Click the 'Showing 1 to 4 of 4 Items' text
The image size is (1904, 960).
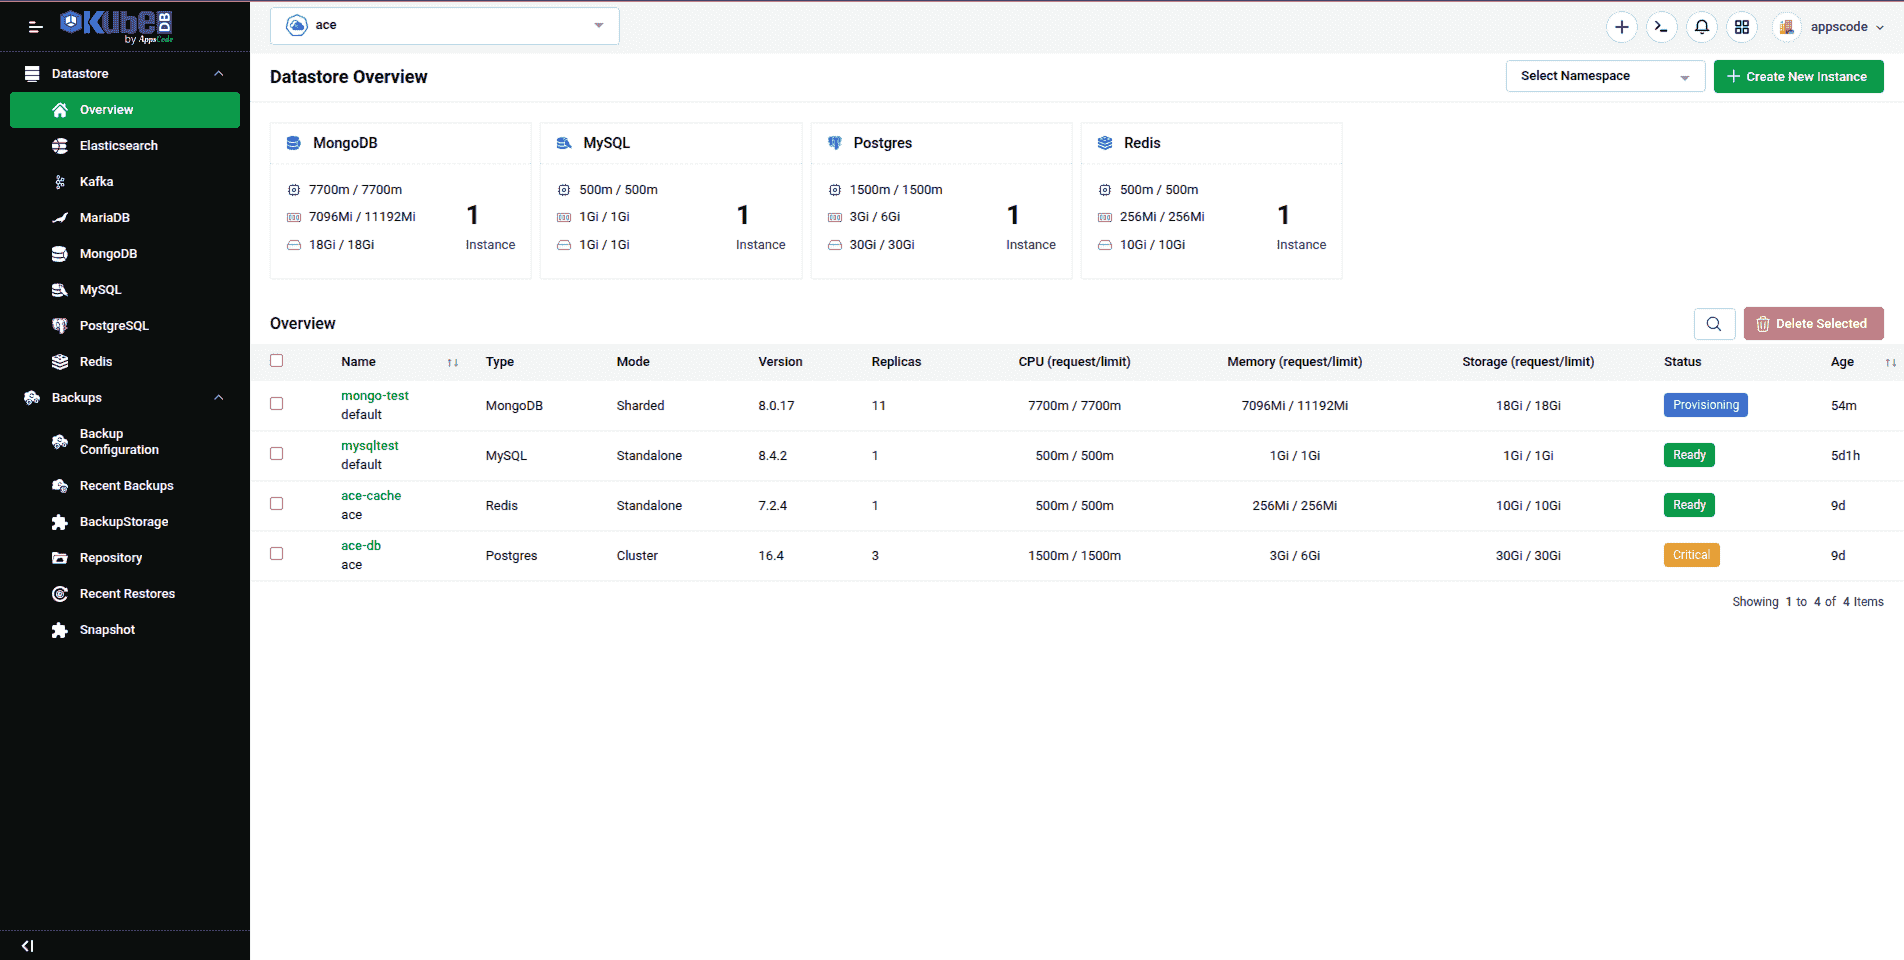pos(1808,602)
